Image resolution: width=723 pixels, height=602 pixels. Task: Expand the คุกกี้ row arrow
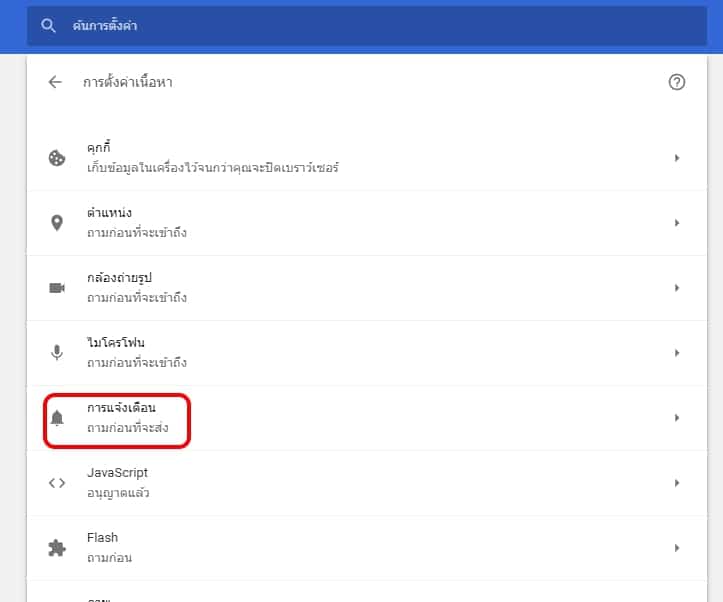pyautogui.click(x=677, y=158)
